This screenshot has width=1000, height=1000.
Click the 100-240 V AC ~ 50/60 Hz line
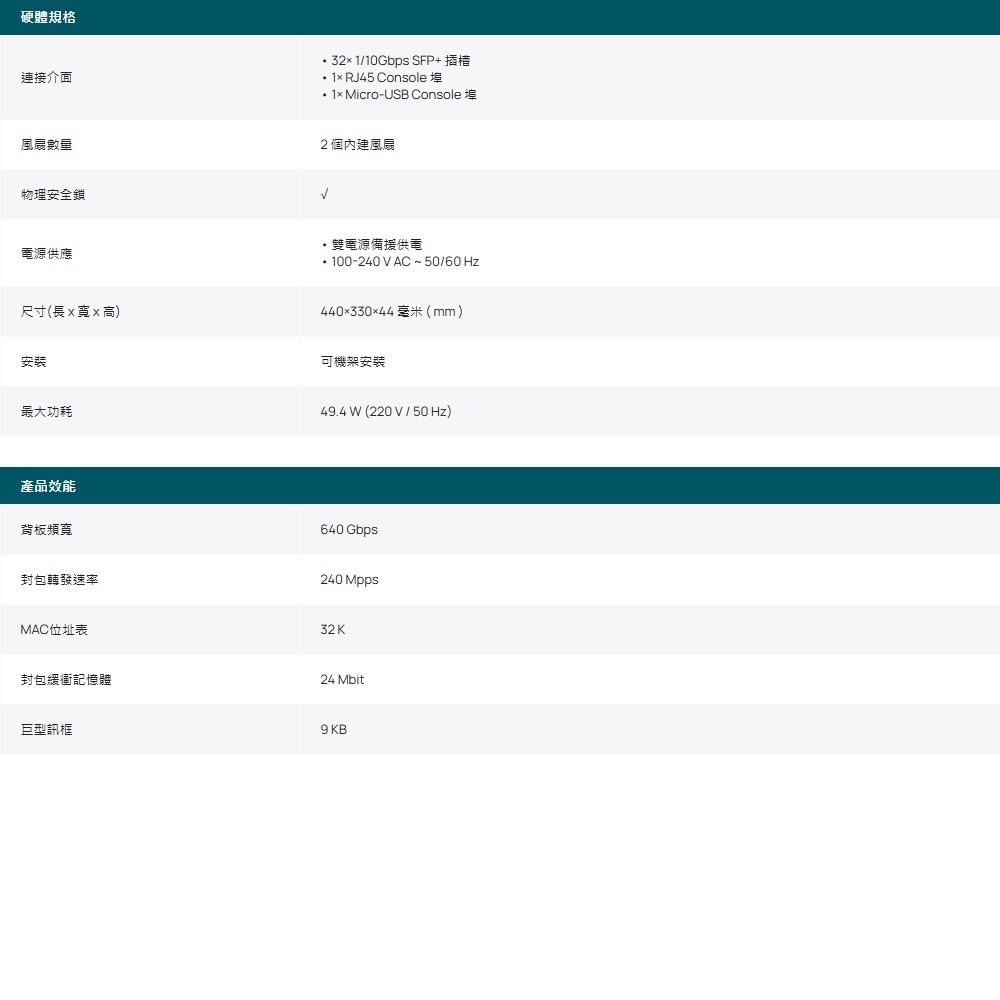click(x=405, y=261)
